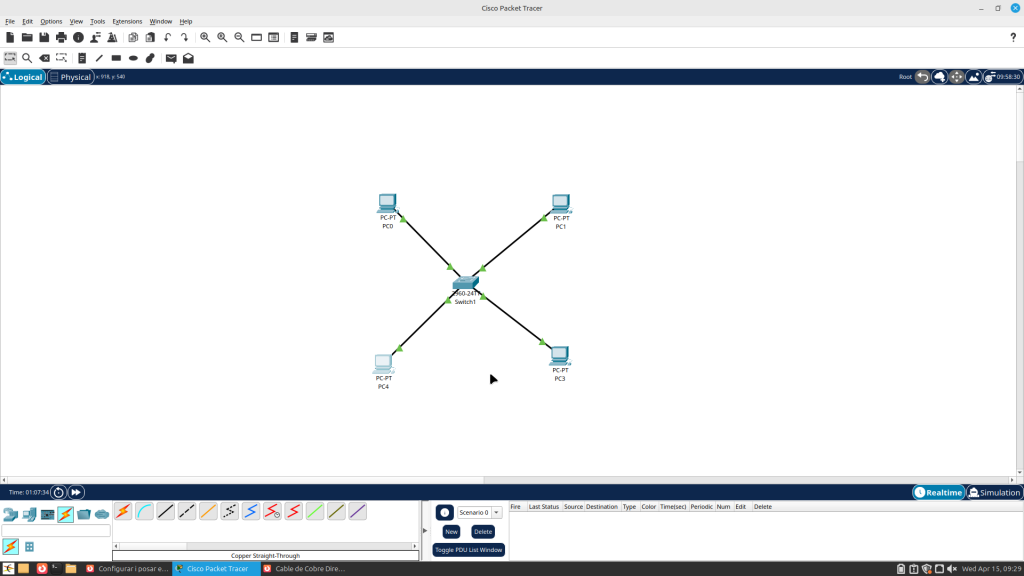
Task: Open the Extensions menu
Action: (127, 21)
